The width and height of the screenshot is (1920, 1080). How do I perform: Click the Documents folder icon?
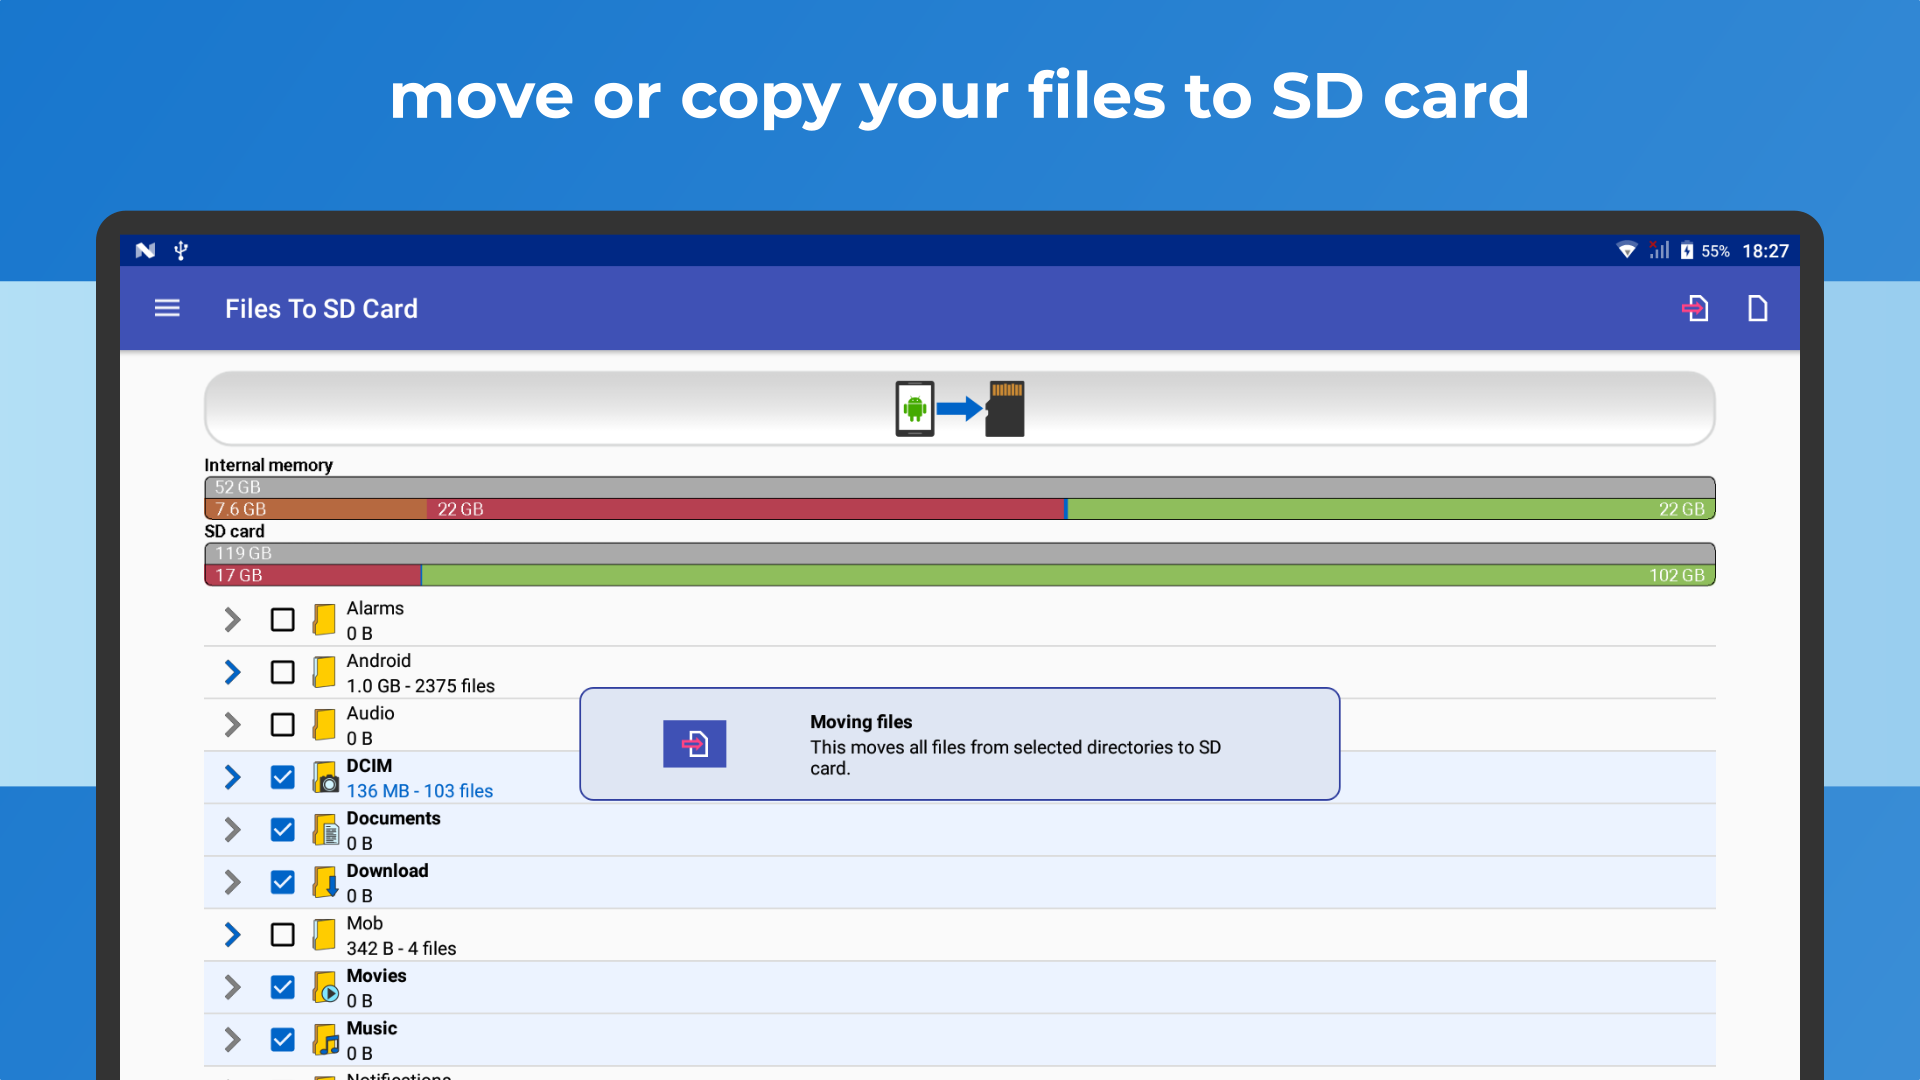tap(326, 830)
